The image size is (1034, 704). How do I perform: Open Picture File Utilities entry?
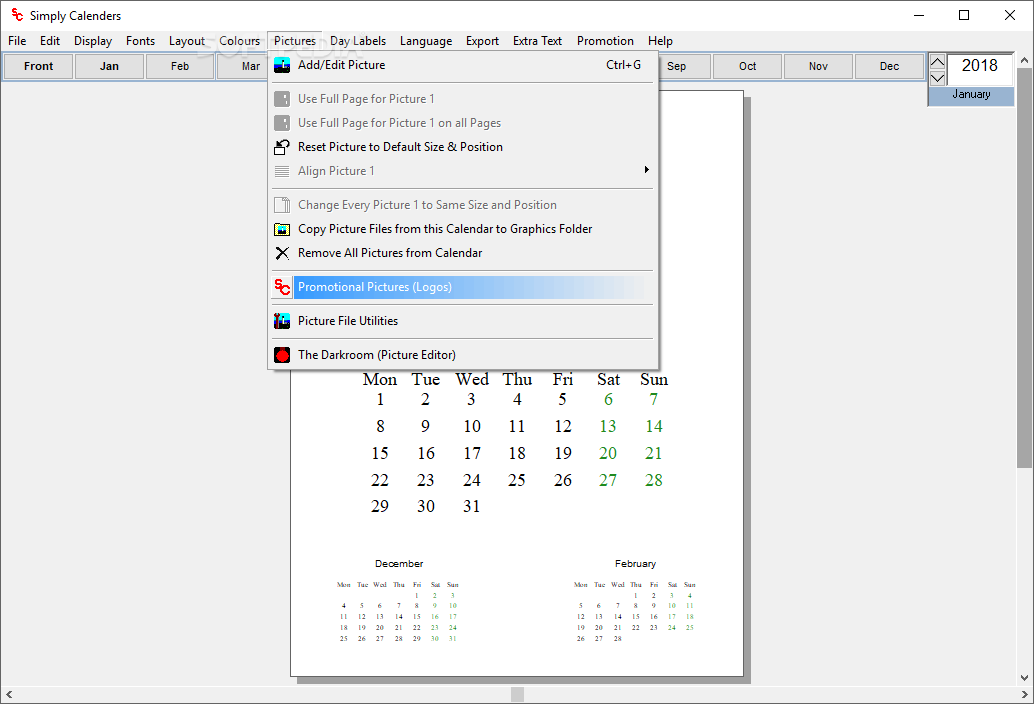(463, 321)
